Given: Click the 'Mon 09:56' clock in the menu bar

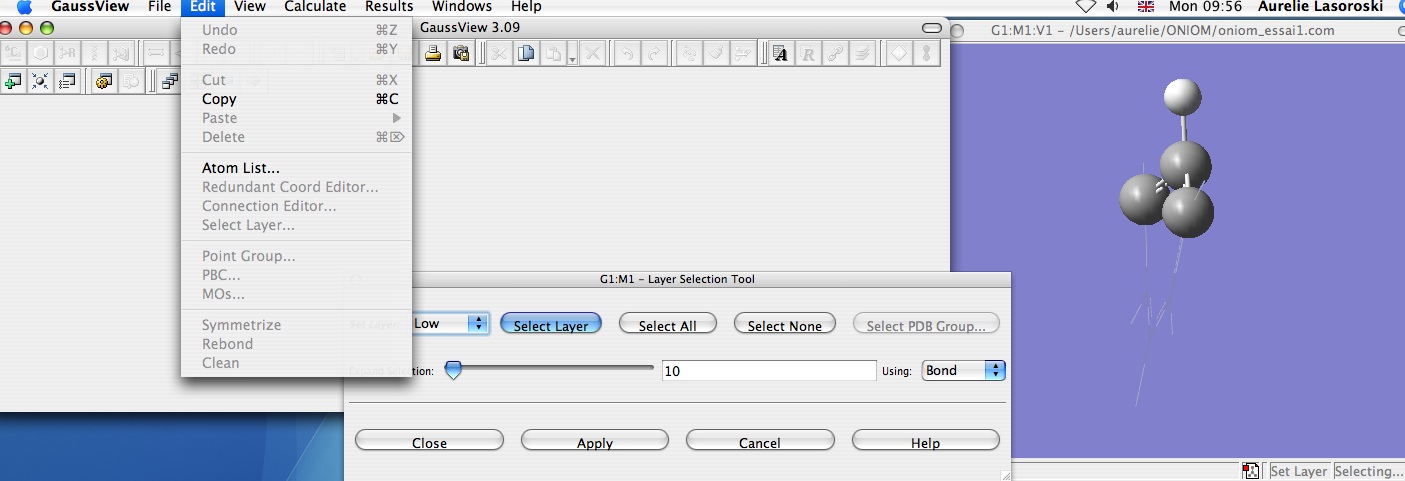Looking at the screenshot, I should [1205, 6].
